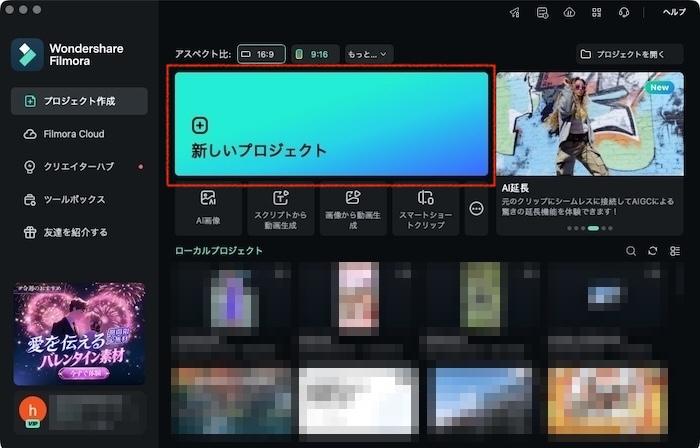The width and height of the screenshot is (700, 448).
Task: Select プロジェクト作成 in the sidebar
Action: [79, 101]
